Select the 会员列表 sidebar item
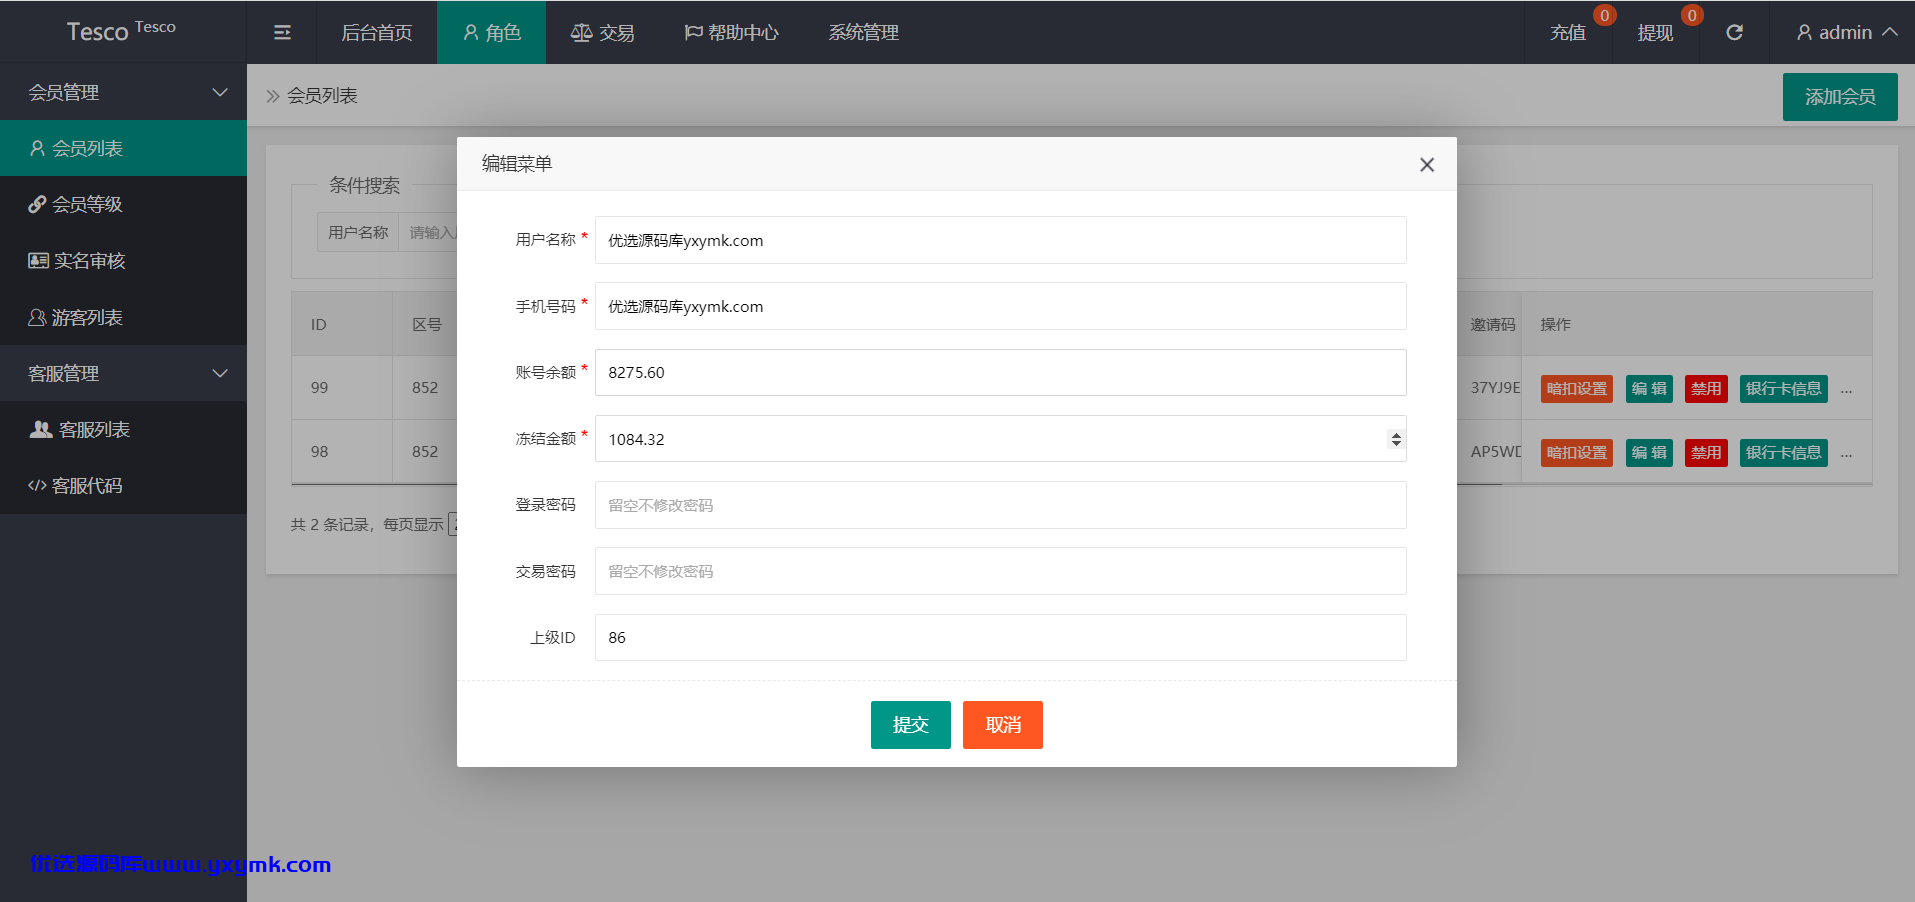Screen dimensions: 1915x902 (123, 148)
